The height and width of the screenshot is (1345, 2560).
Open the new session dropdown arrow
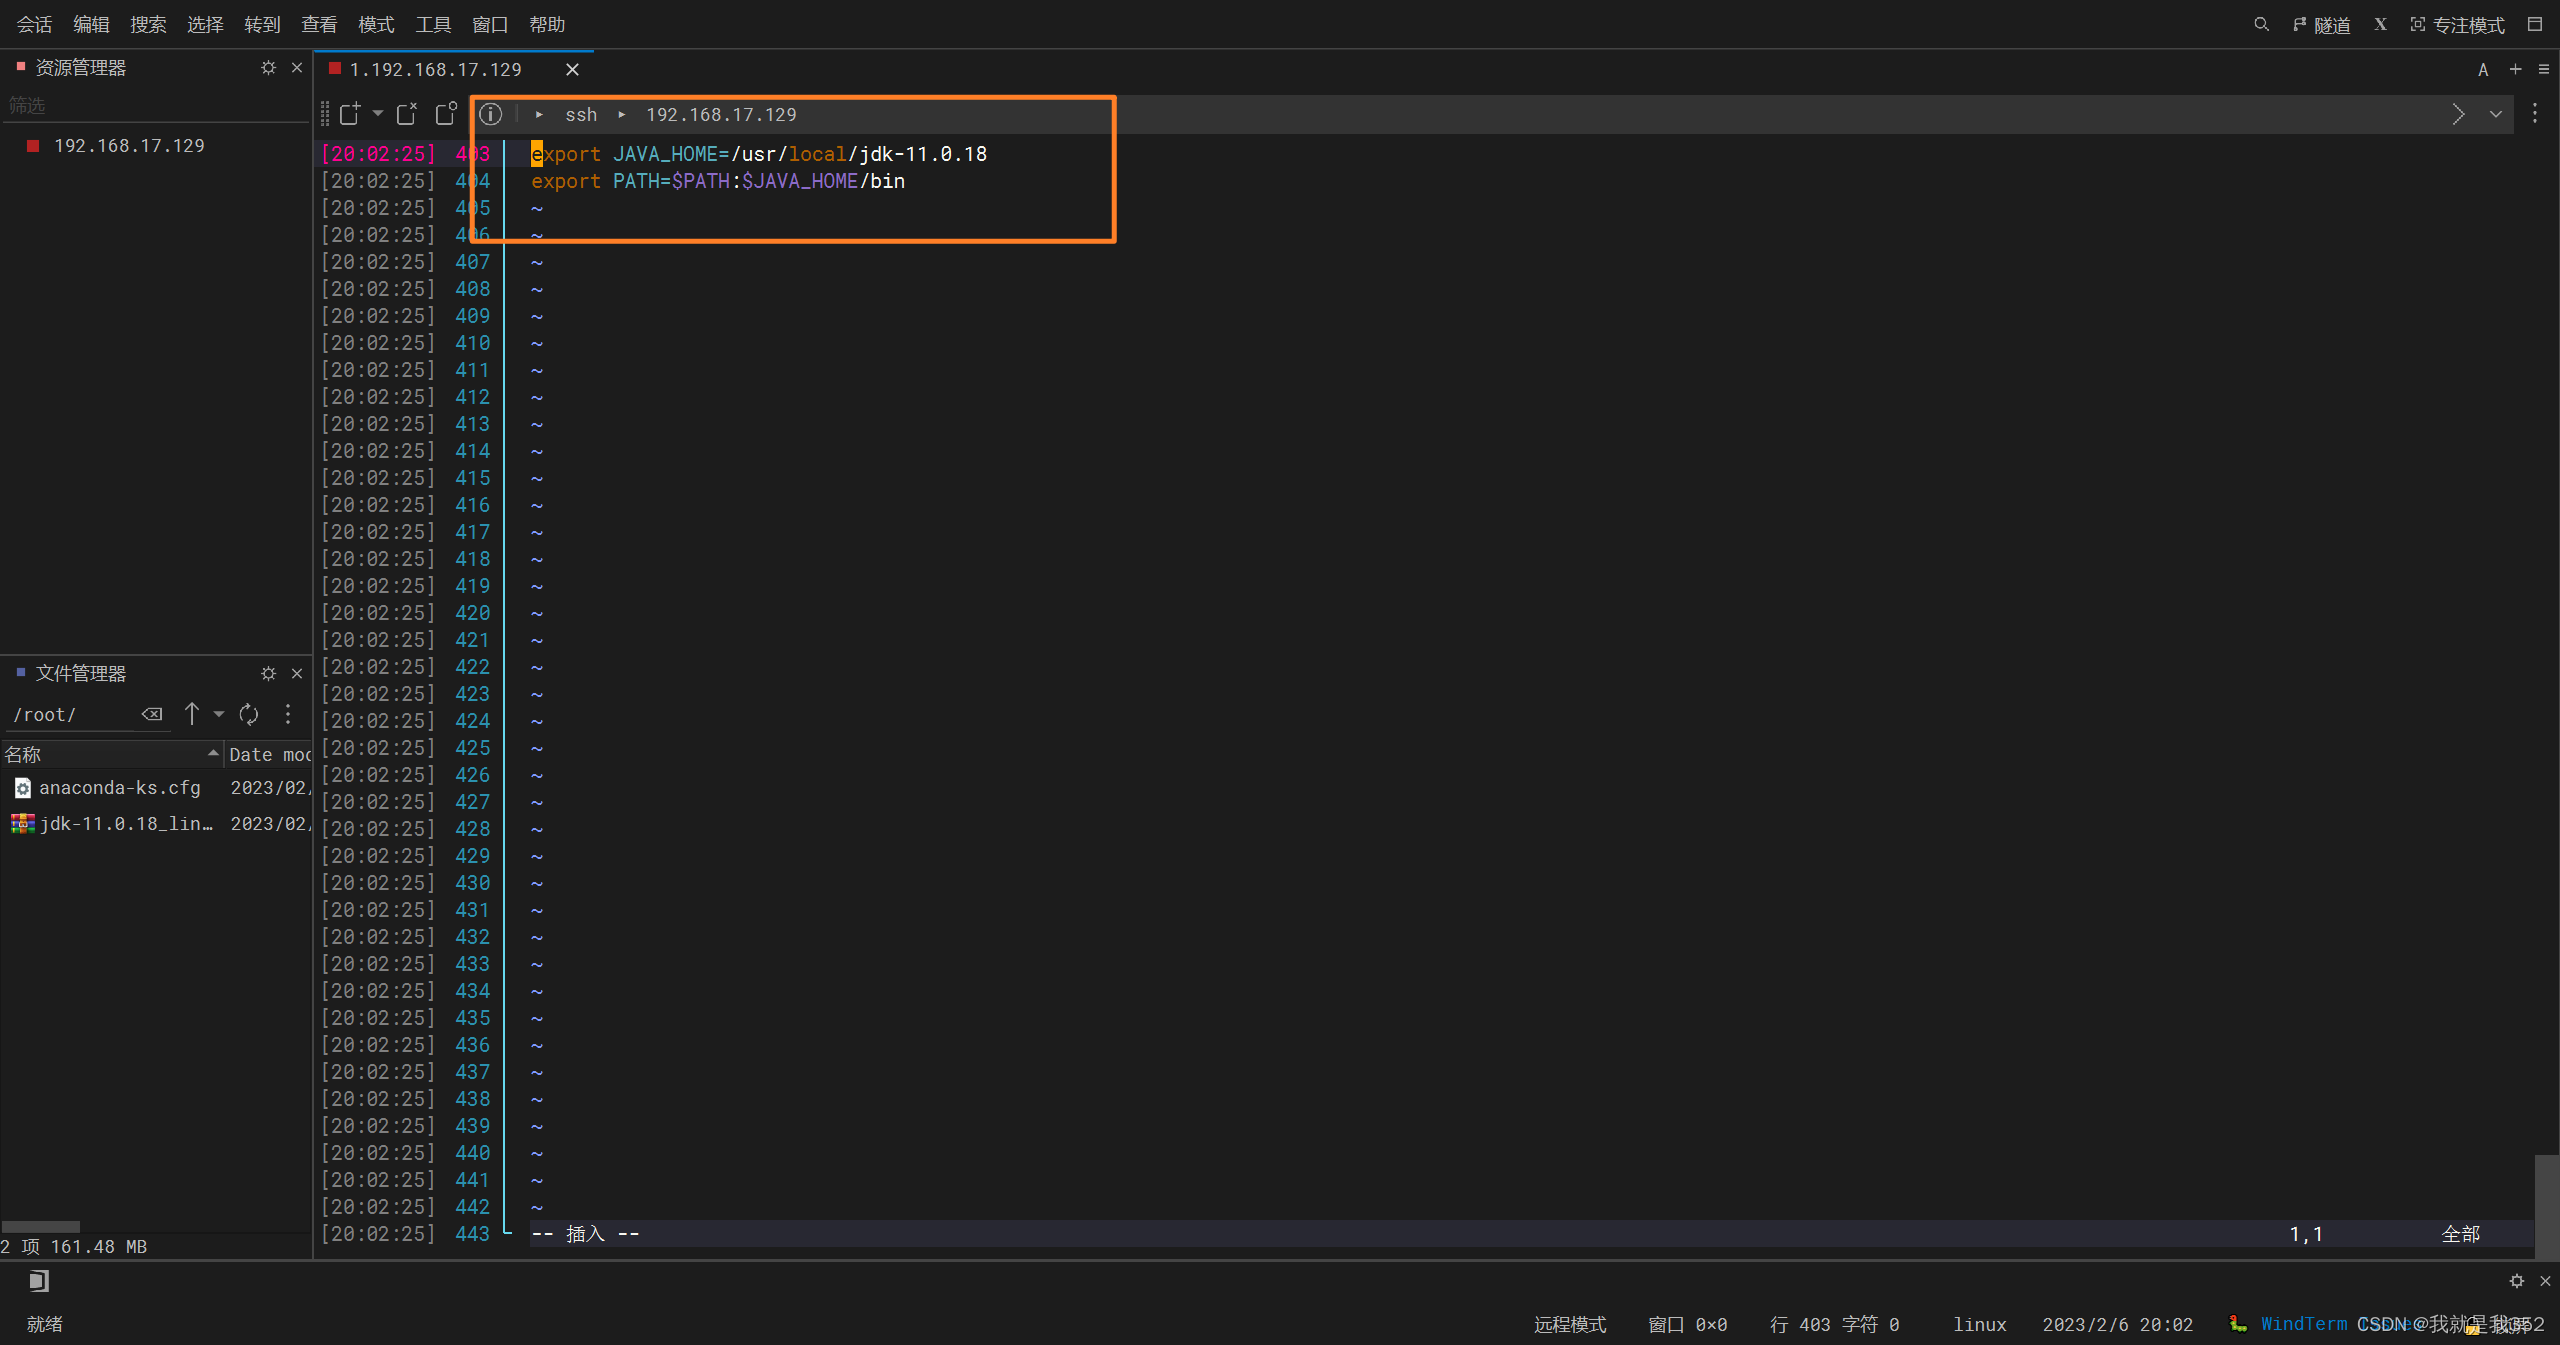point(378,114)
